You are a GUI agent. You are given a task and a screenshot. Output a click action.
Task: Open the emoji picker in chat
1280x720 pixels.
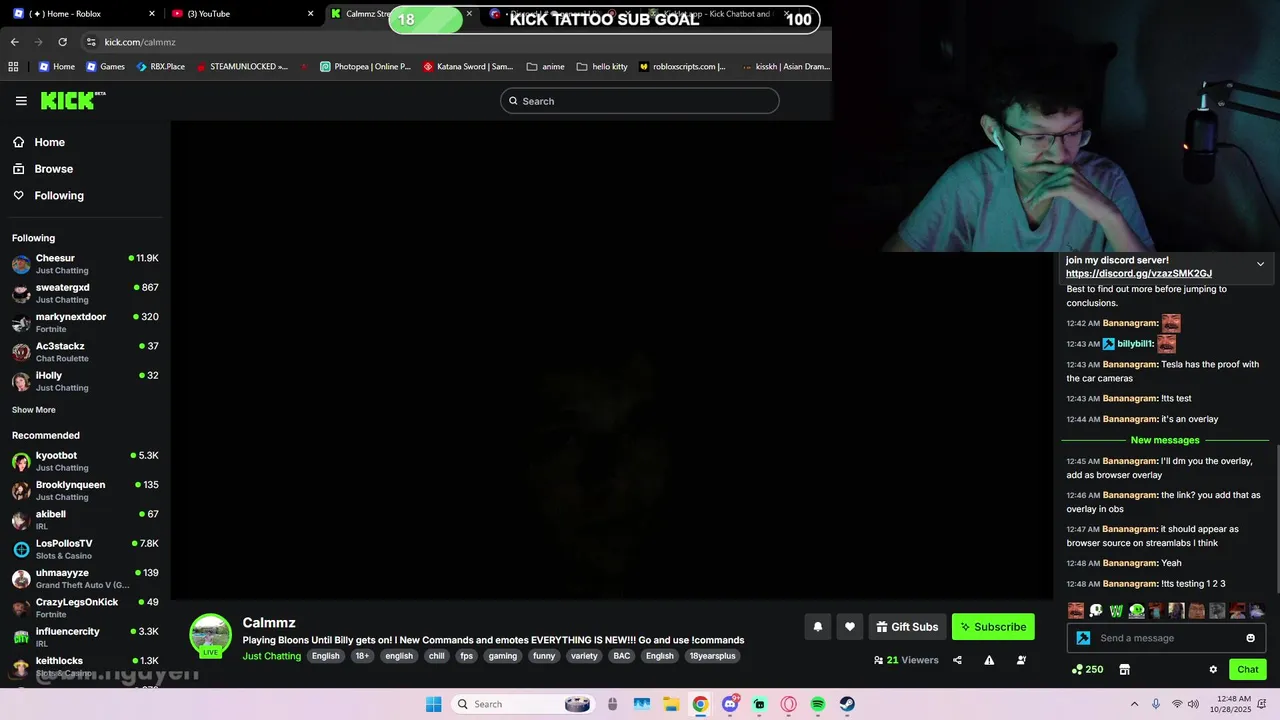(1250, 638)
